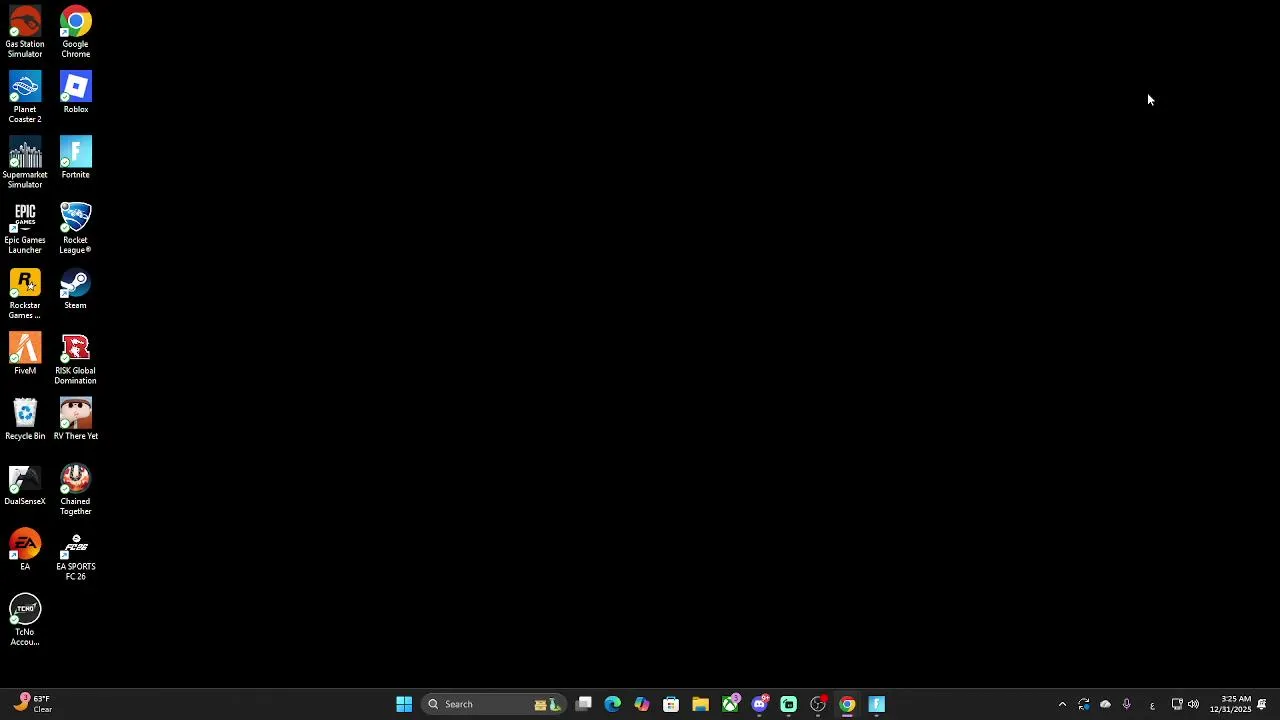This screenshot has width=1280, height=720.
Task: Select the EA app desktop icon
Action: 25,550
